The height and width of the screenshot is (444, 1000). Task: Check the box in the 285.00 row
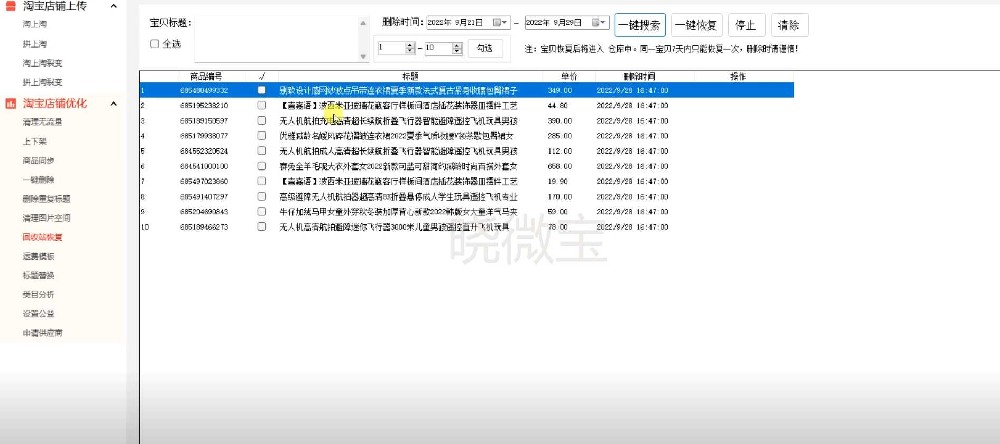tap(261, 136)
